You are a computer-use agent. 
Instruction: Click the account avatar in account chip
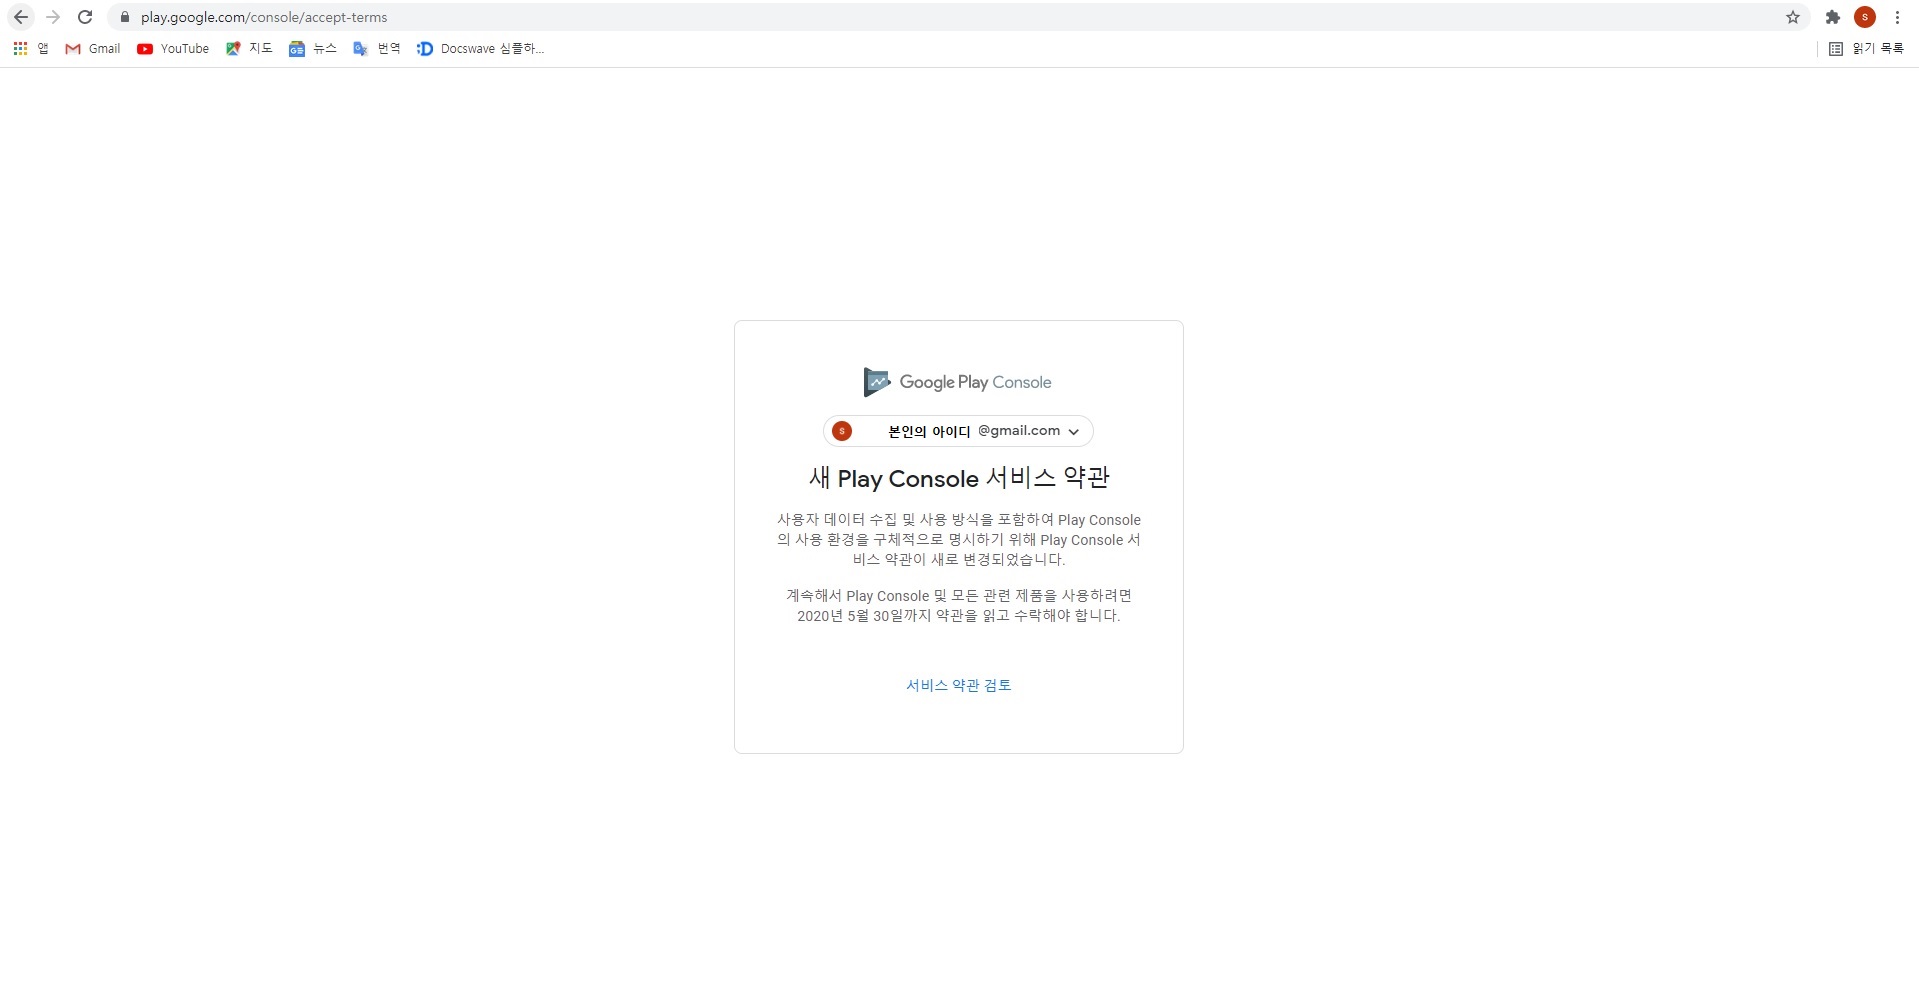pos(842,431)
